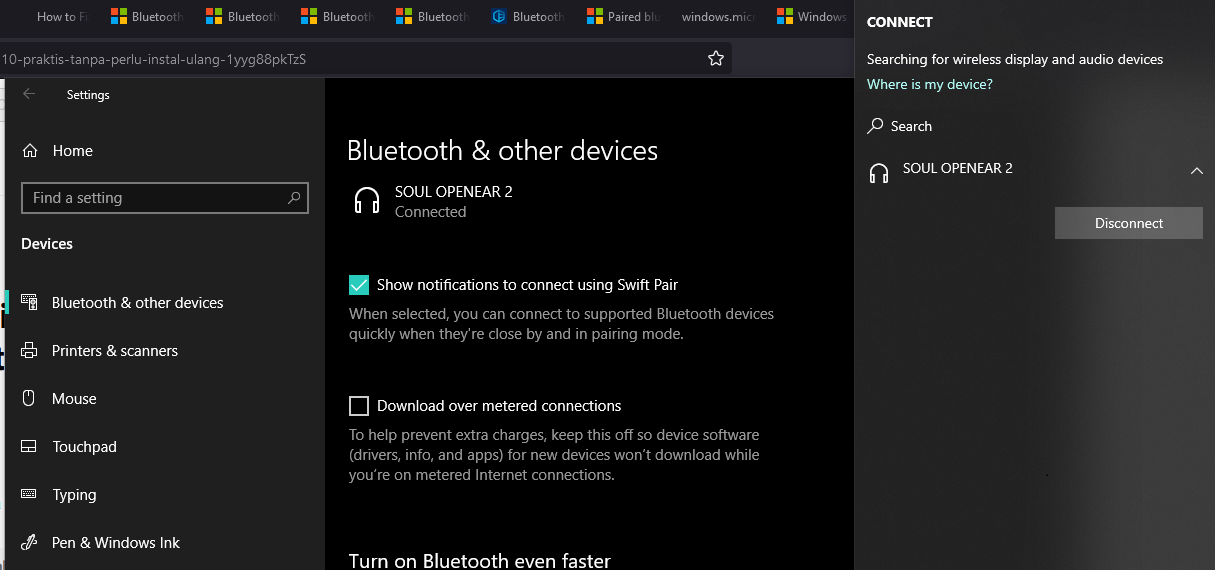Click headphones icon in Connect panel

point(879,173)
